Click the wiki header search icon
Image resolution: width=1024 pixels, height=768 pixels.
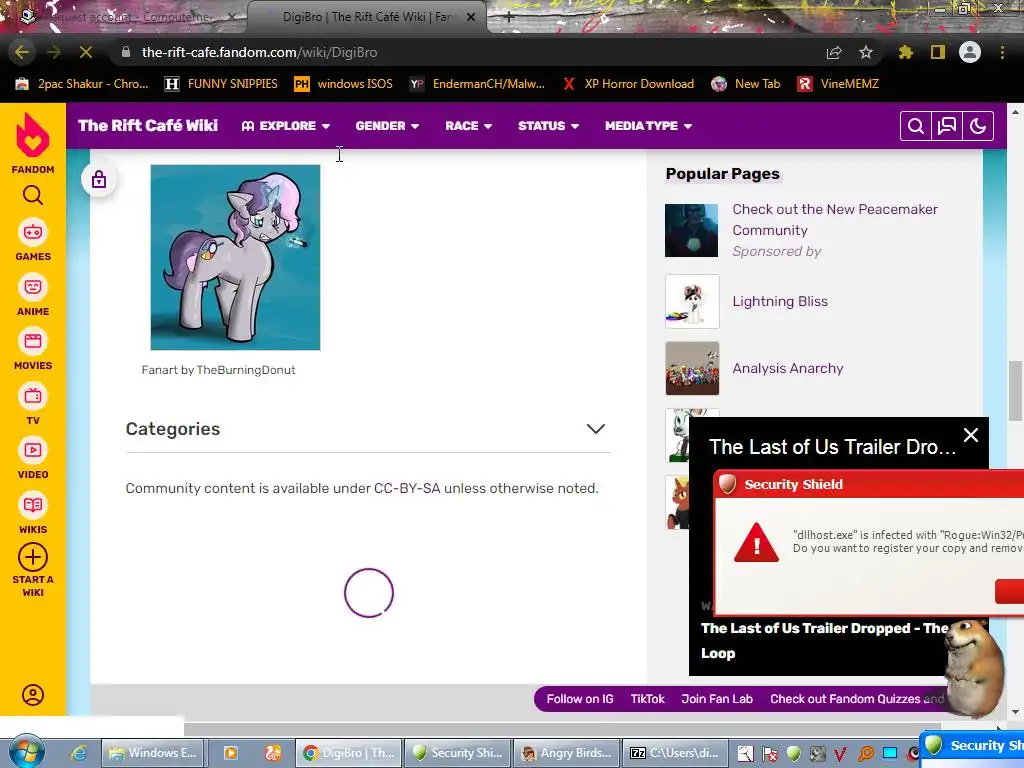point(916,126)
